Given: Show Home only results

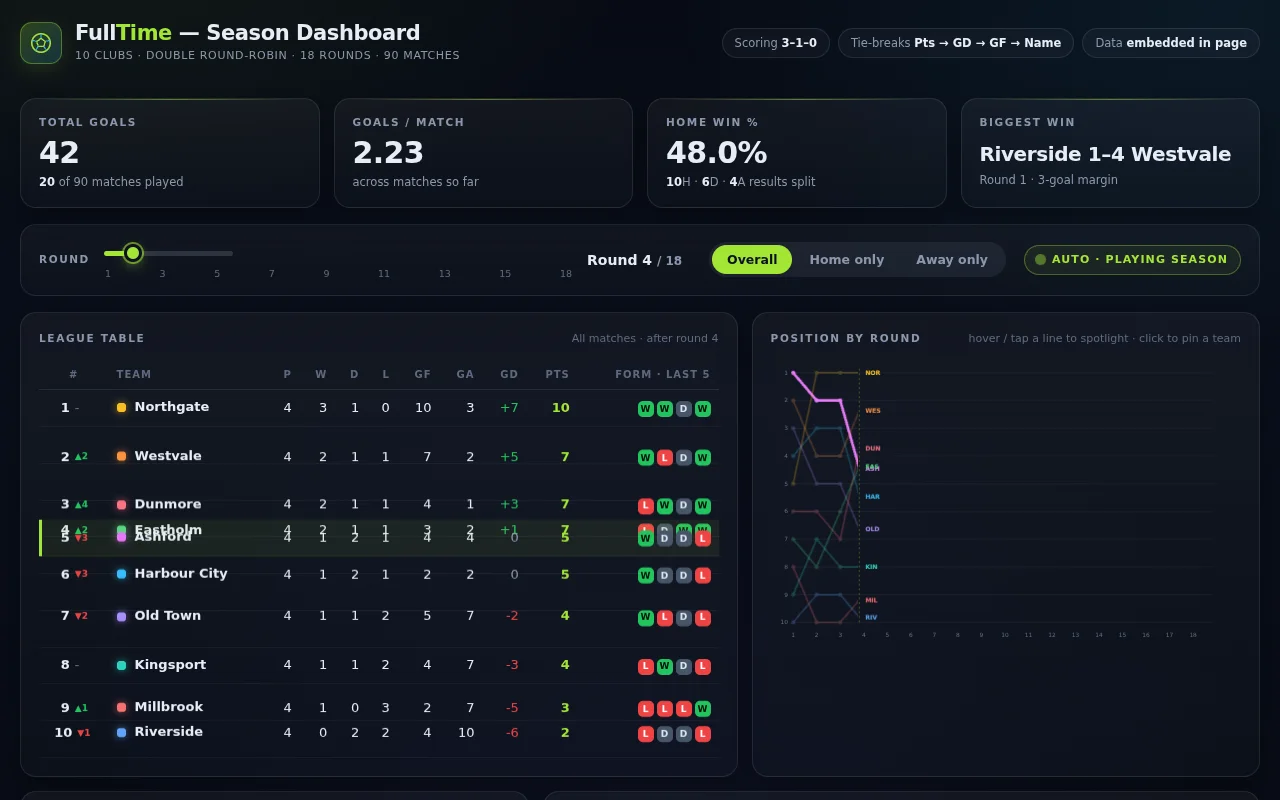Looking at the screenshot, I should (x=847, y=260).
